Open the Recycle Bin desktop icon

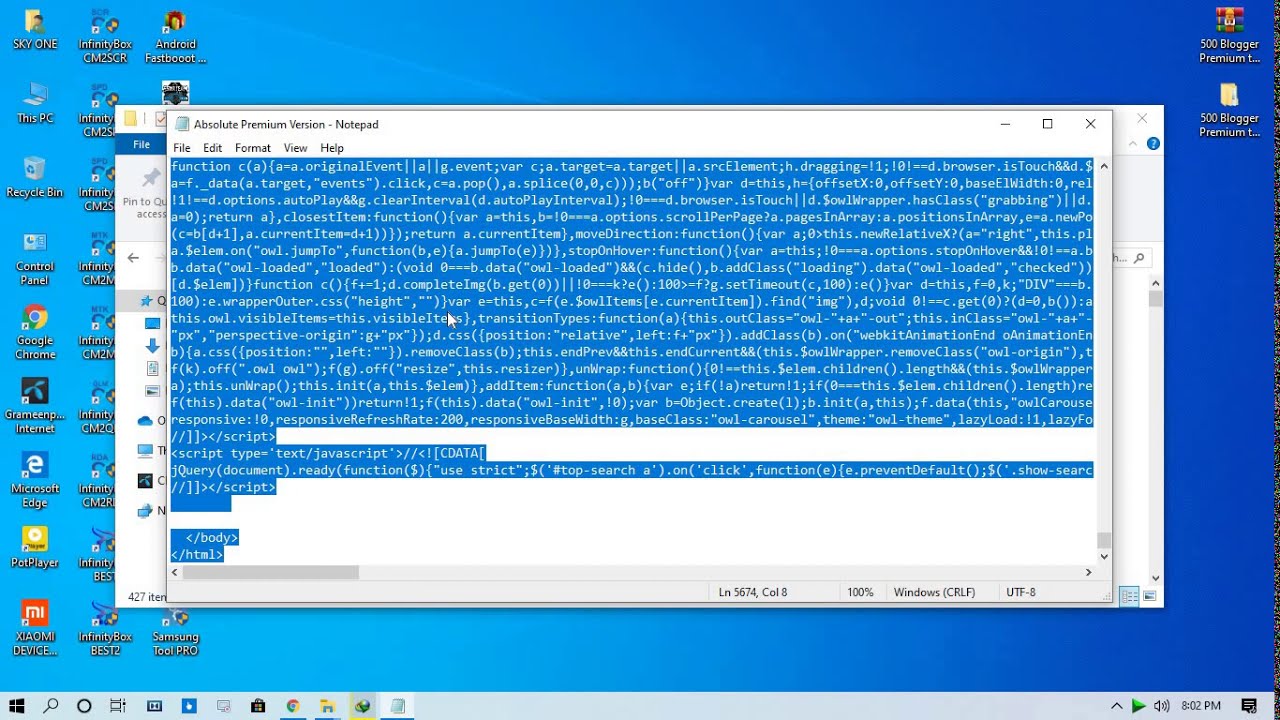(35, 178)
